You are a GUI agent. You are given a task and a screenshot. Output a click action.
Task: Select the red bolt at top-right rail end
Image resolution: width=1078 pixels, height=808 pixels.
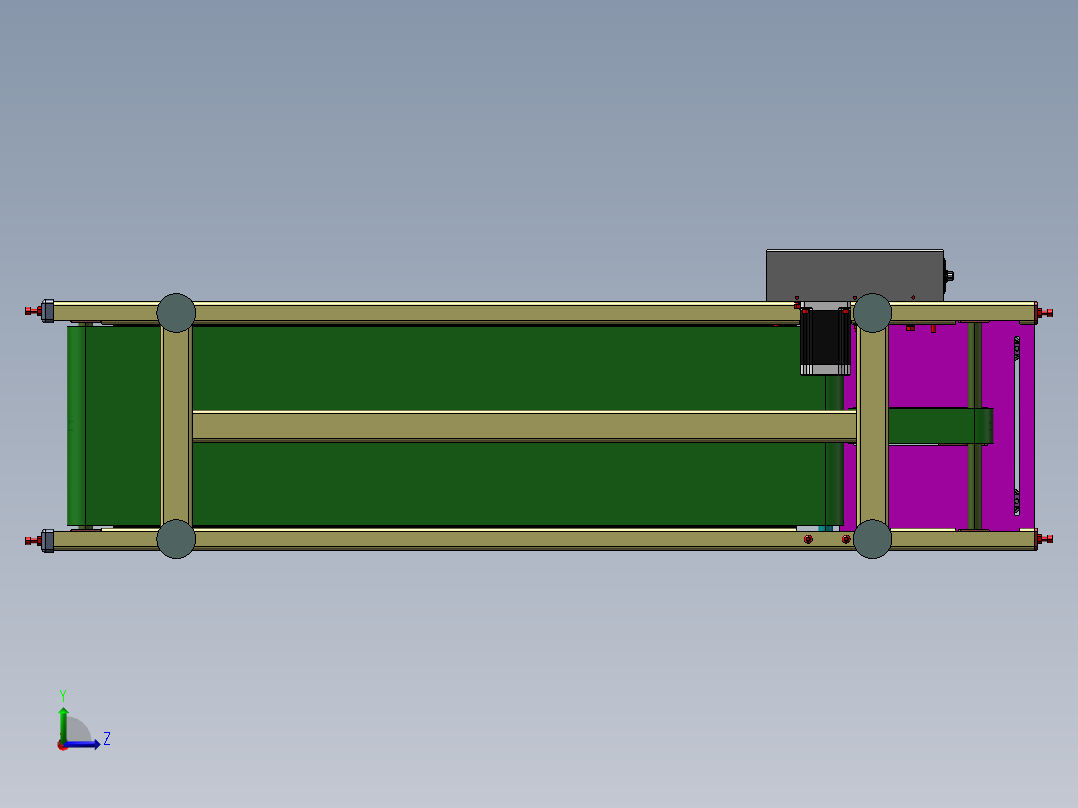tap(1045, 313)
